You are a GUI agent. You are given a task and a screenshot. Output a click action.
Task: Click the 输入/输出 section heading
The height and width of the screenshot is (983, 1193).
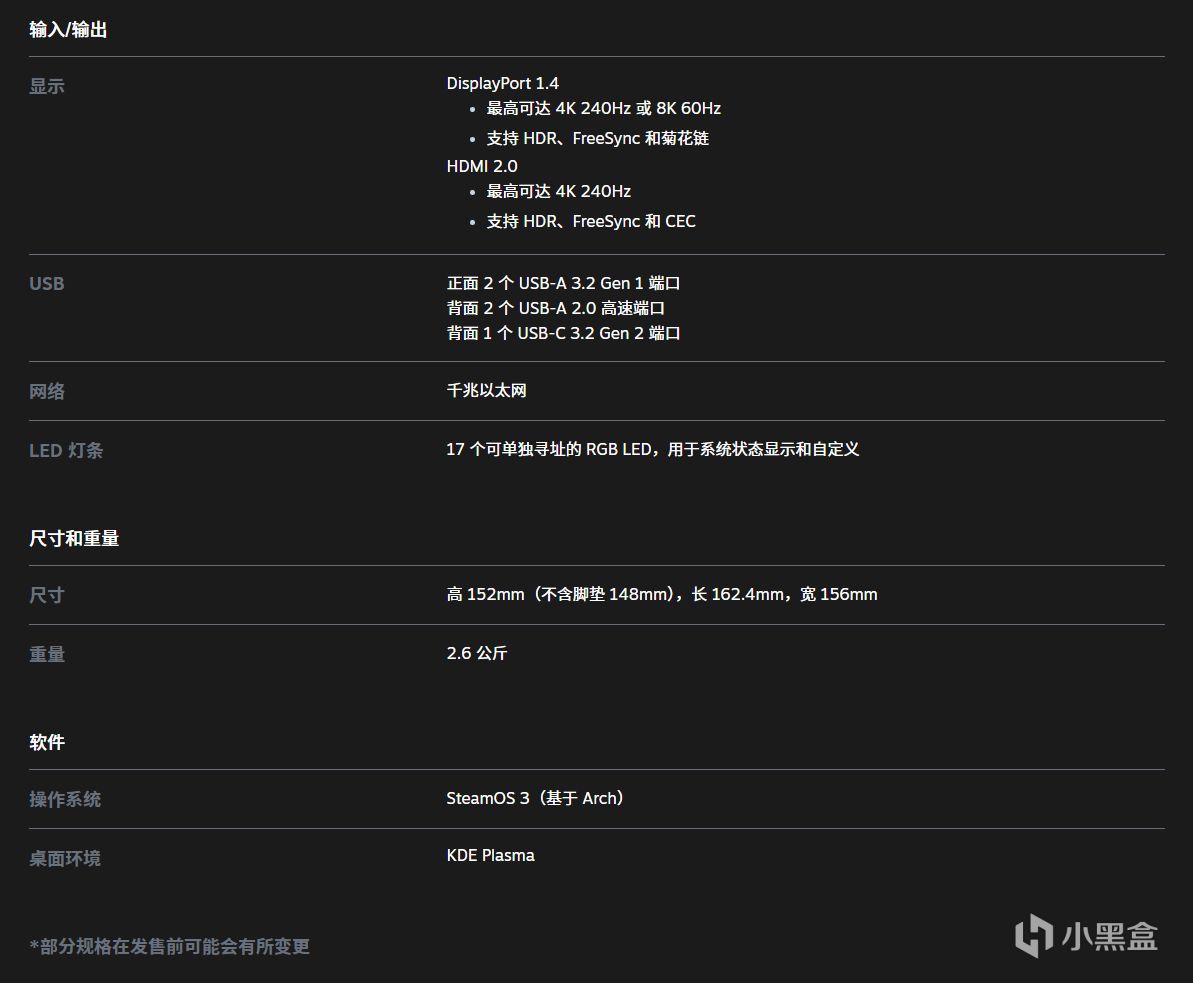coord(68,30)
